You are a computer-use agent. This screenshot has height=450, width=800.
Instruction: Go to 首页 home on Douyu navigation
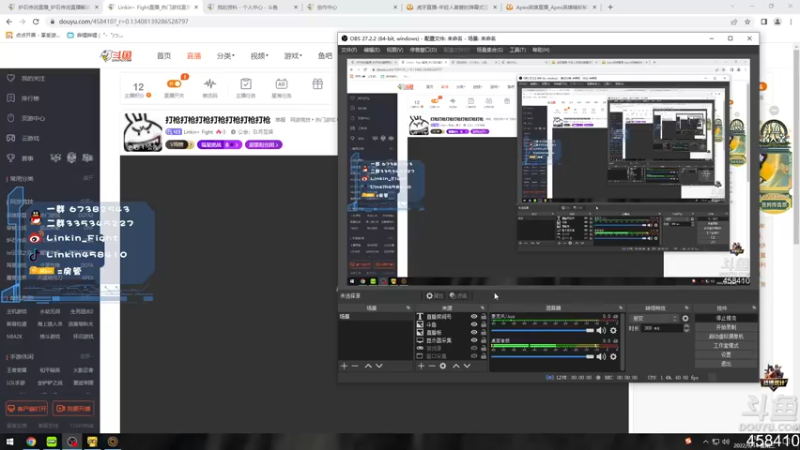(164, 56)
